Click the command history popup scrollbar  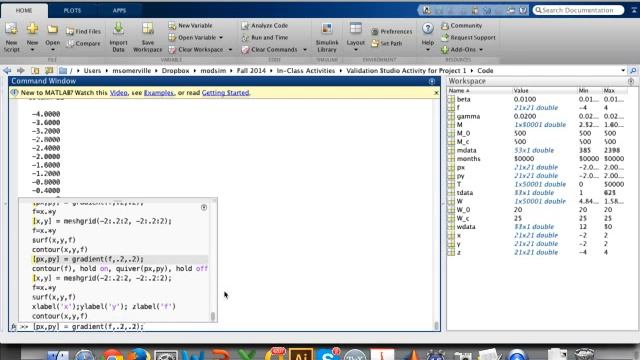coord(213,316)
